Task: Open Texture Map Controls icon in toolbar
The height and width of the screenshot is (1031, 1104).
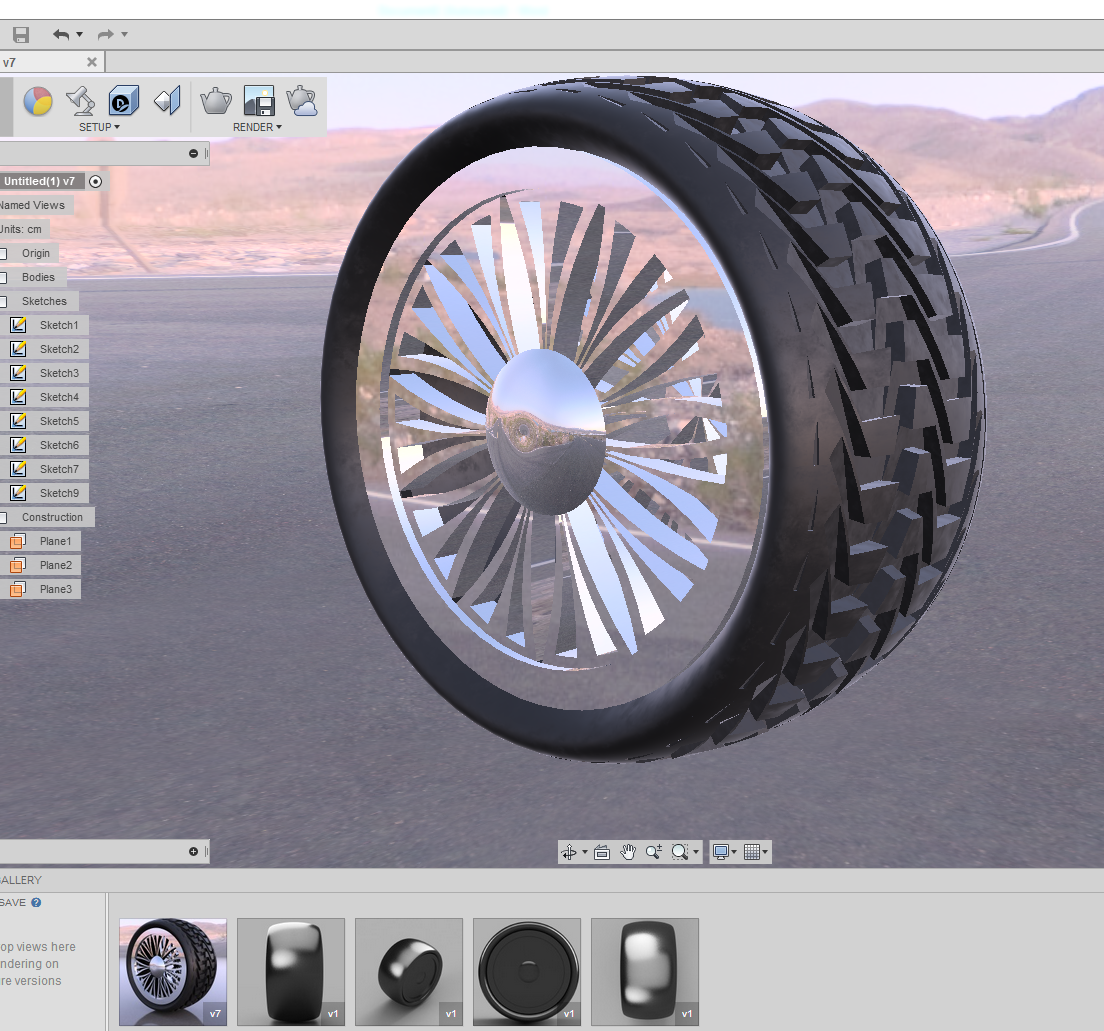Action: coord(166,100)
